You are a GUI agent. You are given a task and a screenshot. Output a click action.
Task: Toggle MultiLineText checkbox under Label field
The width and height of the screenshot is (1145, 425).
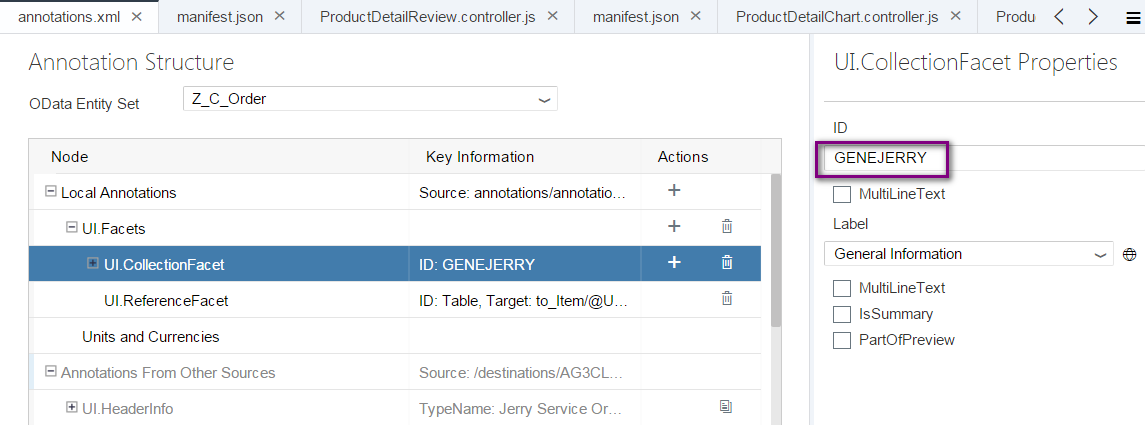842,288
